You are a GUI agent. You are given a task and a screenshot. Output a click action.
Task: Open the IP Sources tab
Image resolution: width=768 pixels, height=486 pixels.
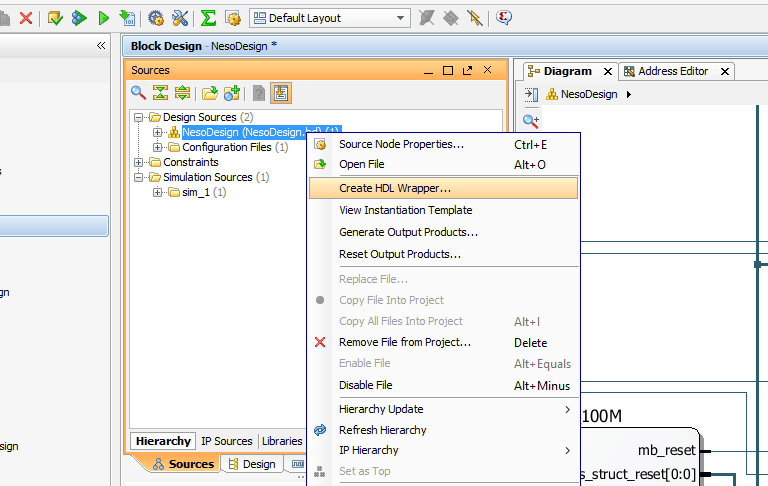tap(226, 441)
